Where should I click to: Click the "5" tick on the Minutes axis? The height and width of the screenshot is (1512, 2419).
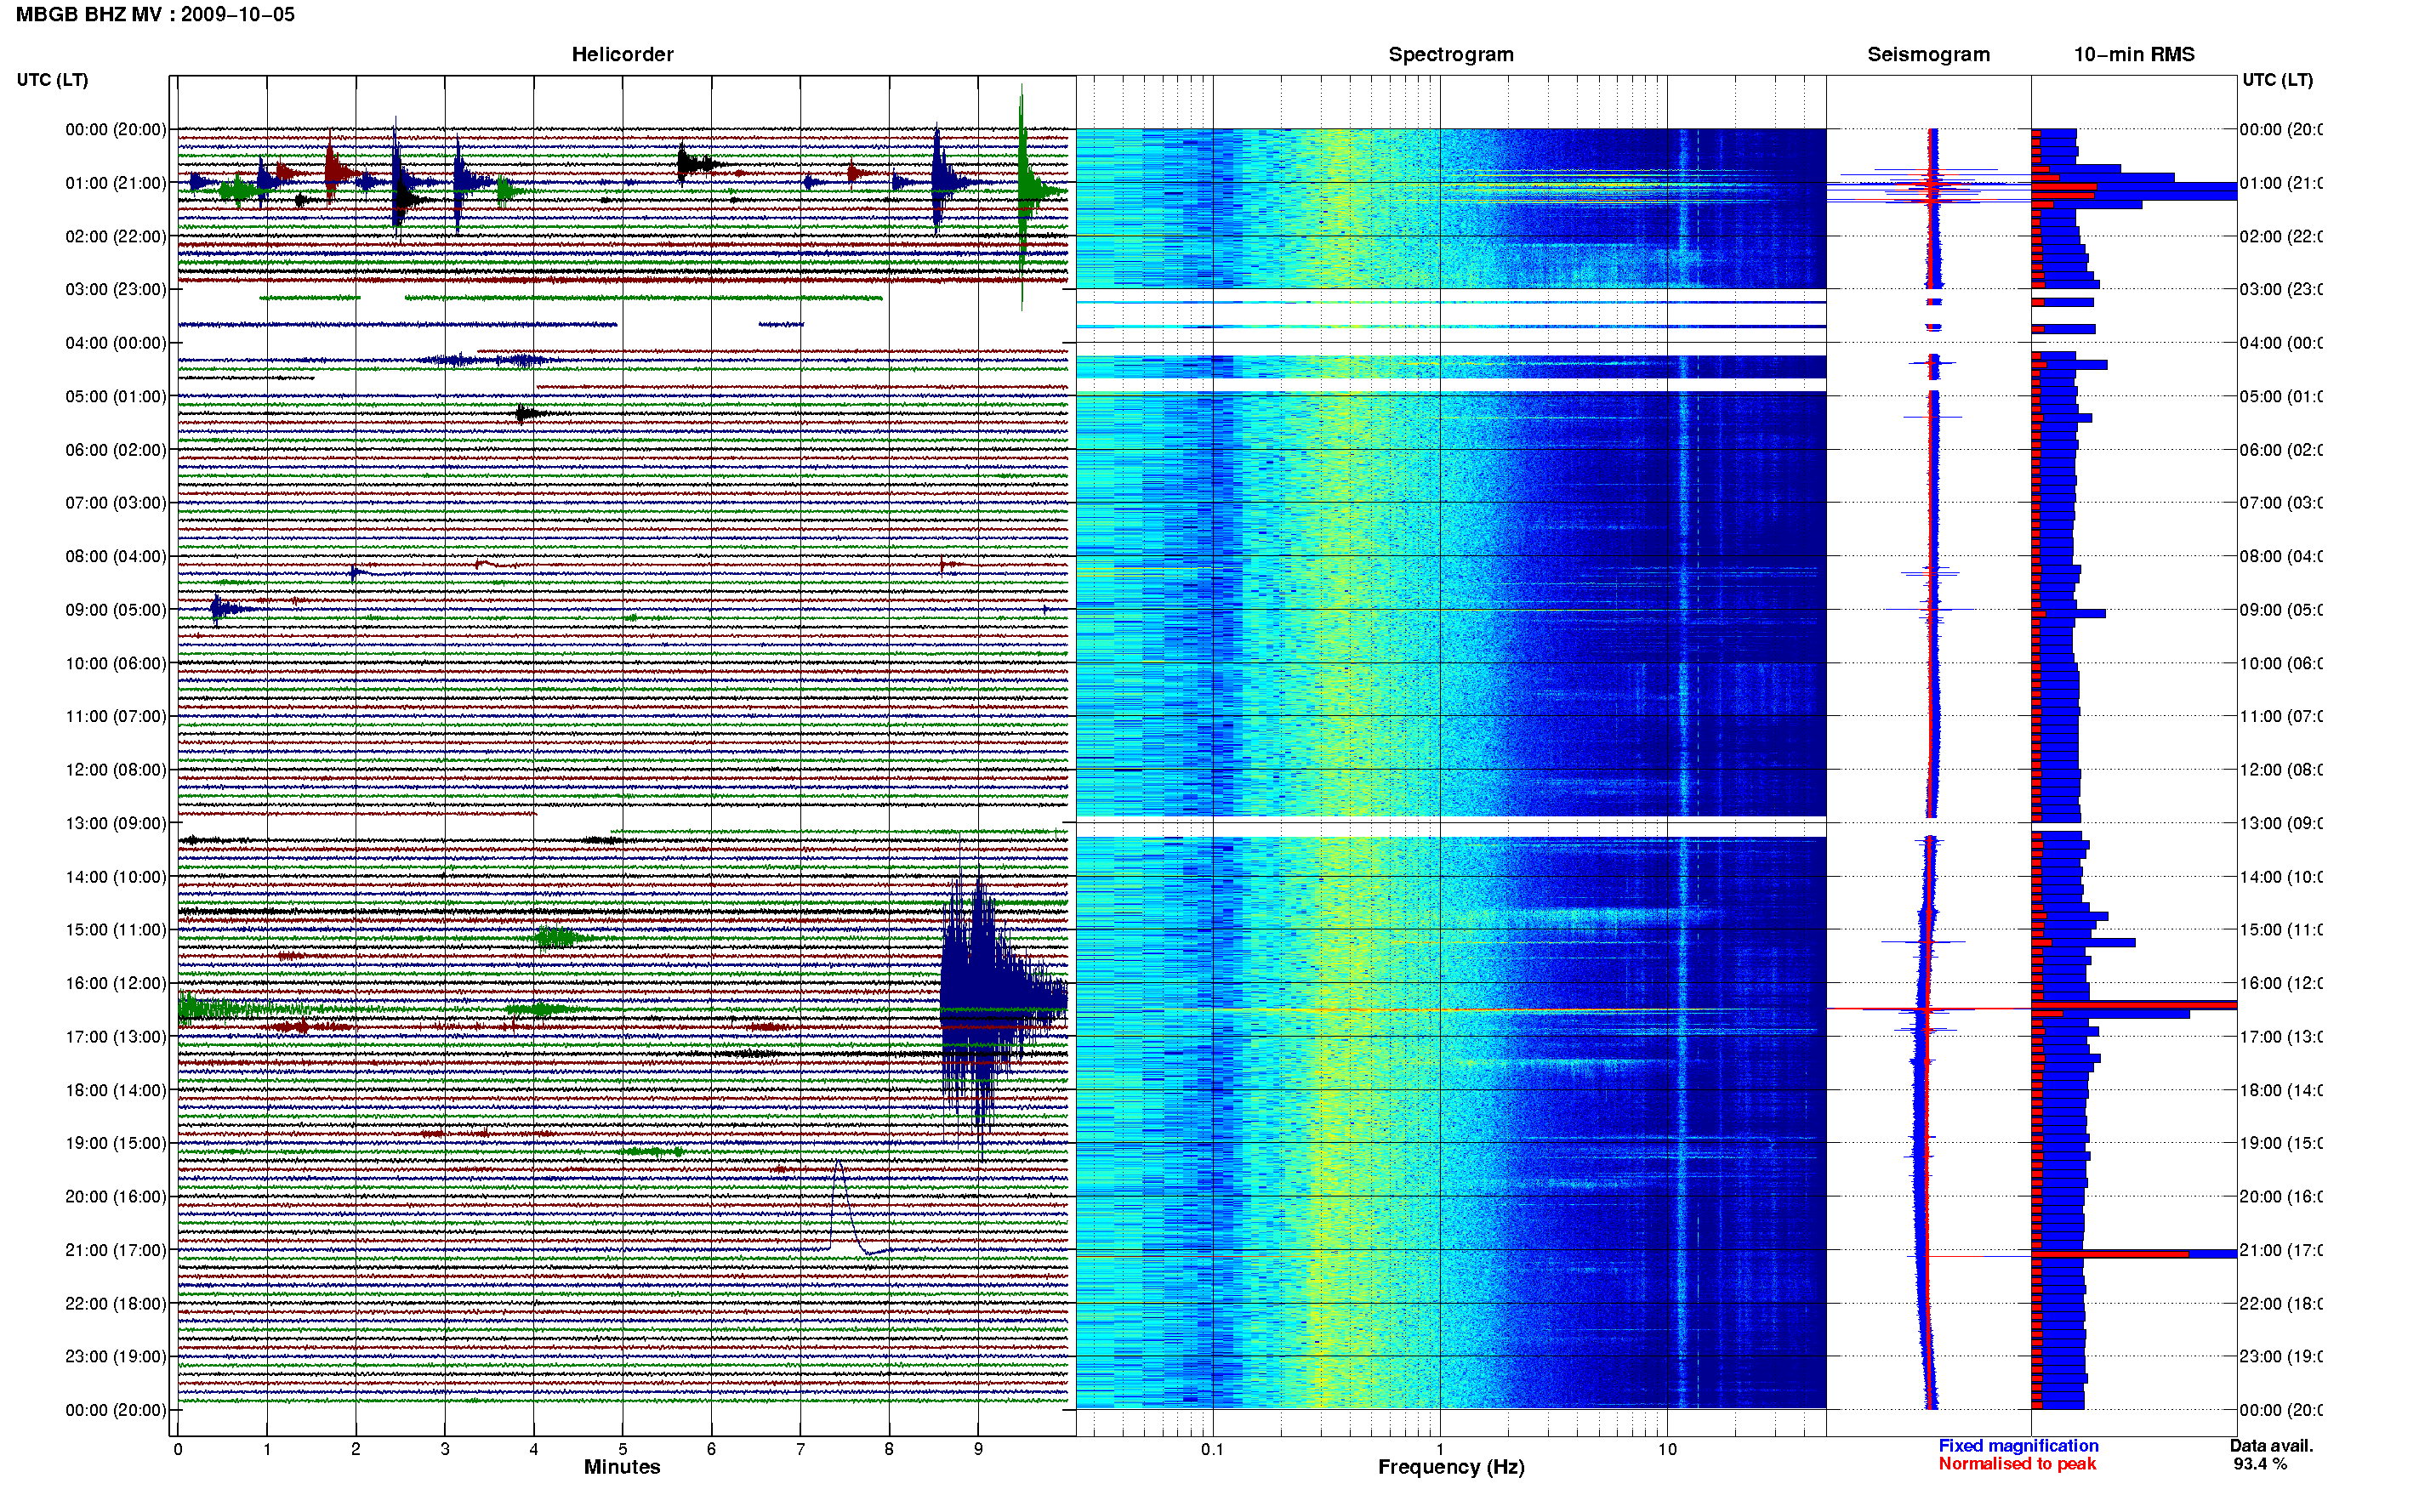click(623, 1449)
